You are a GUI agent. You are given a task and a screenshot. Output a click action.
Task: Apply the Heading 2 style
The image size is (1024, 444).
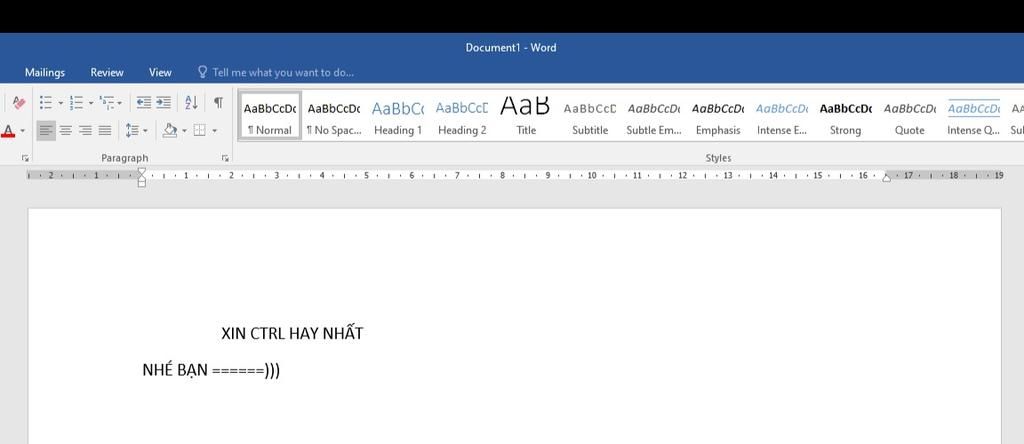pyautogui.click(x=462, y=116)
